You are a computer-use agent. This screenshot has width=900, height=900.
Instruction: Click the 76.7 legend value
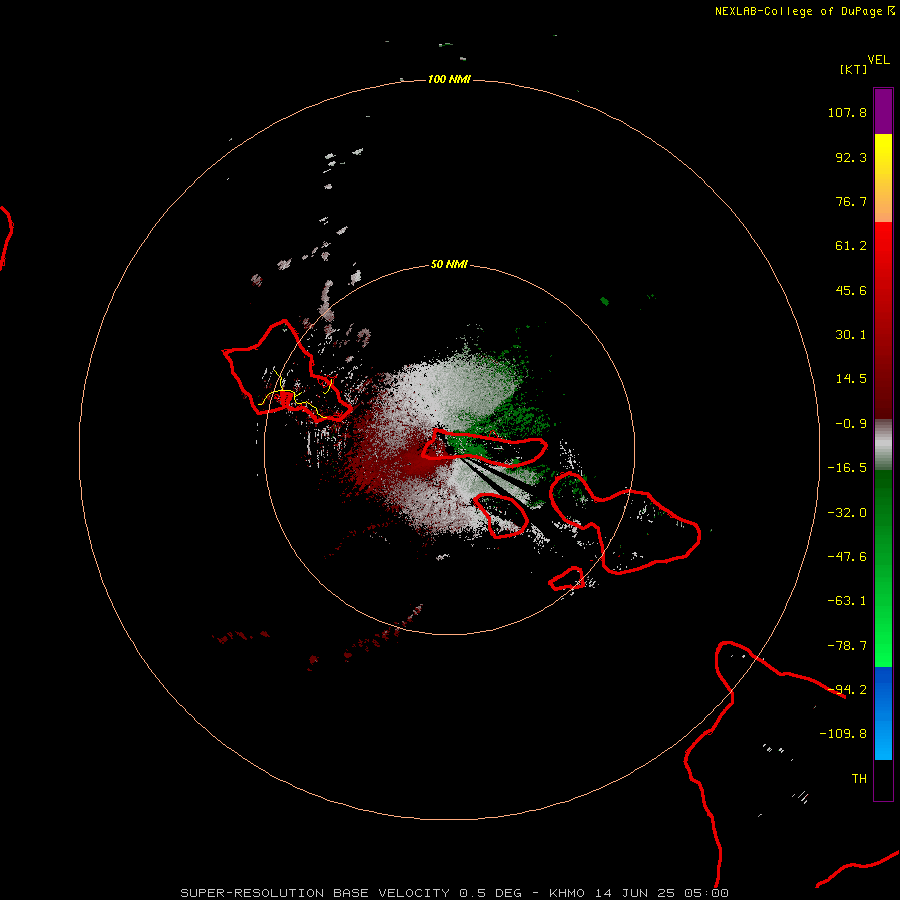tap(851, 201)
